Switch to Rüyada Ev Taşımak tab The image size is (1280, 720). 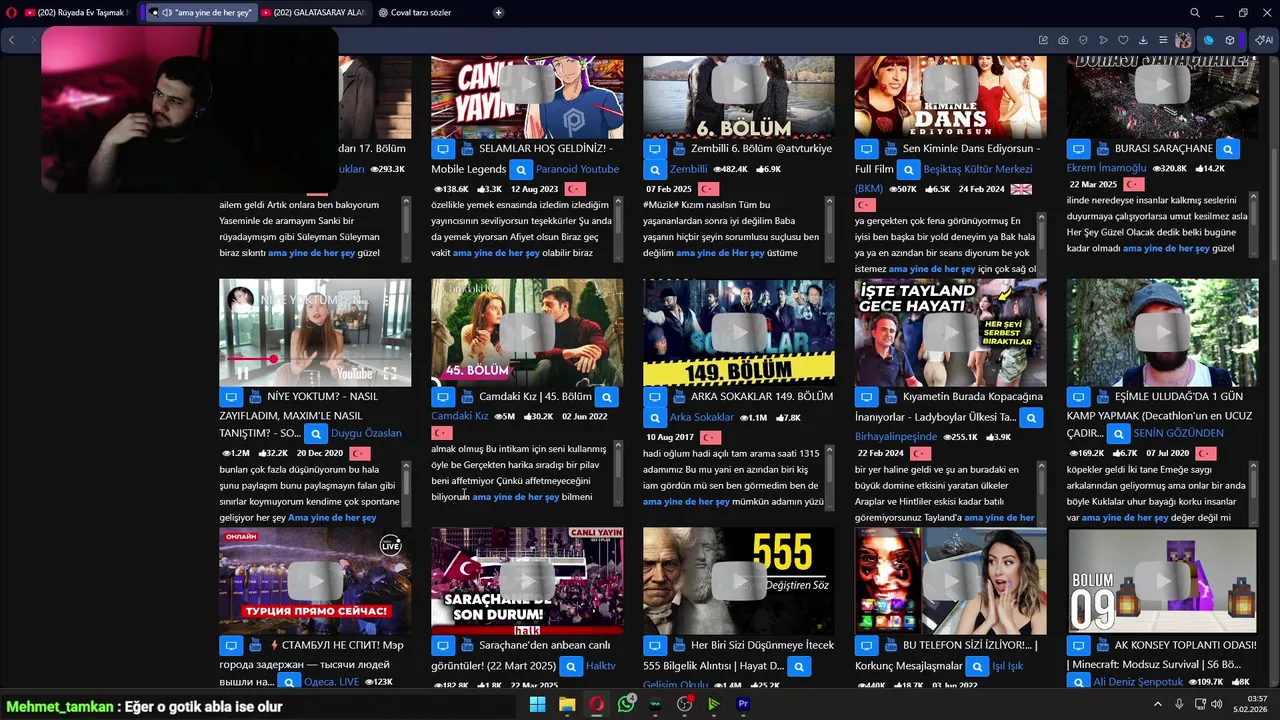pyautogui.click(x=77, y=13)
